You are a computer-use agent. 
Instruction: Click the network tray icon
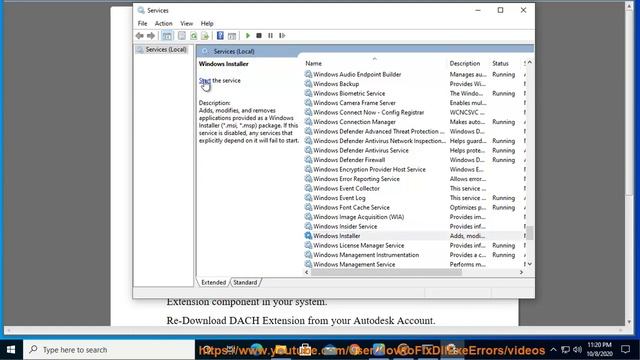click(x=565, y=350)
